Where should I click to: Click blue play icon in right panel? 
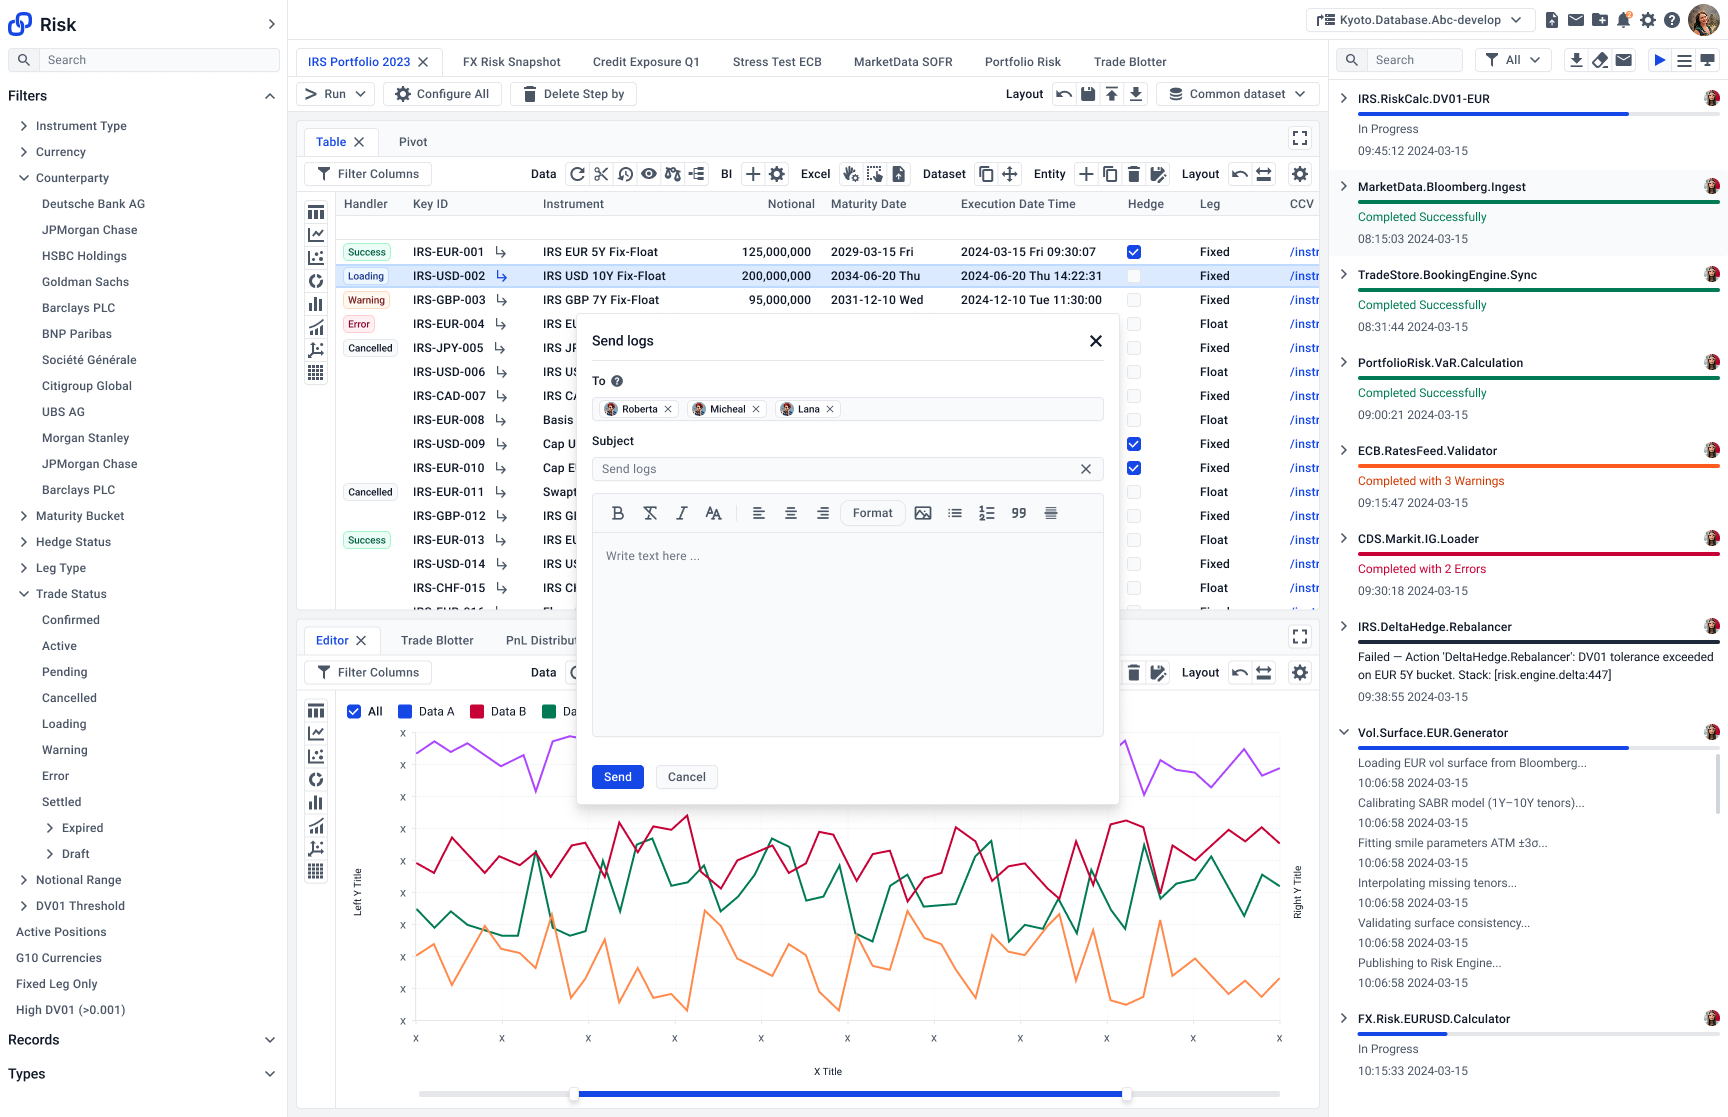1660,60
